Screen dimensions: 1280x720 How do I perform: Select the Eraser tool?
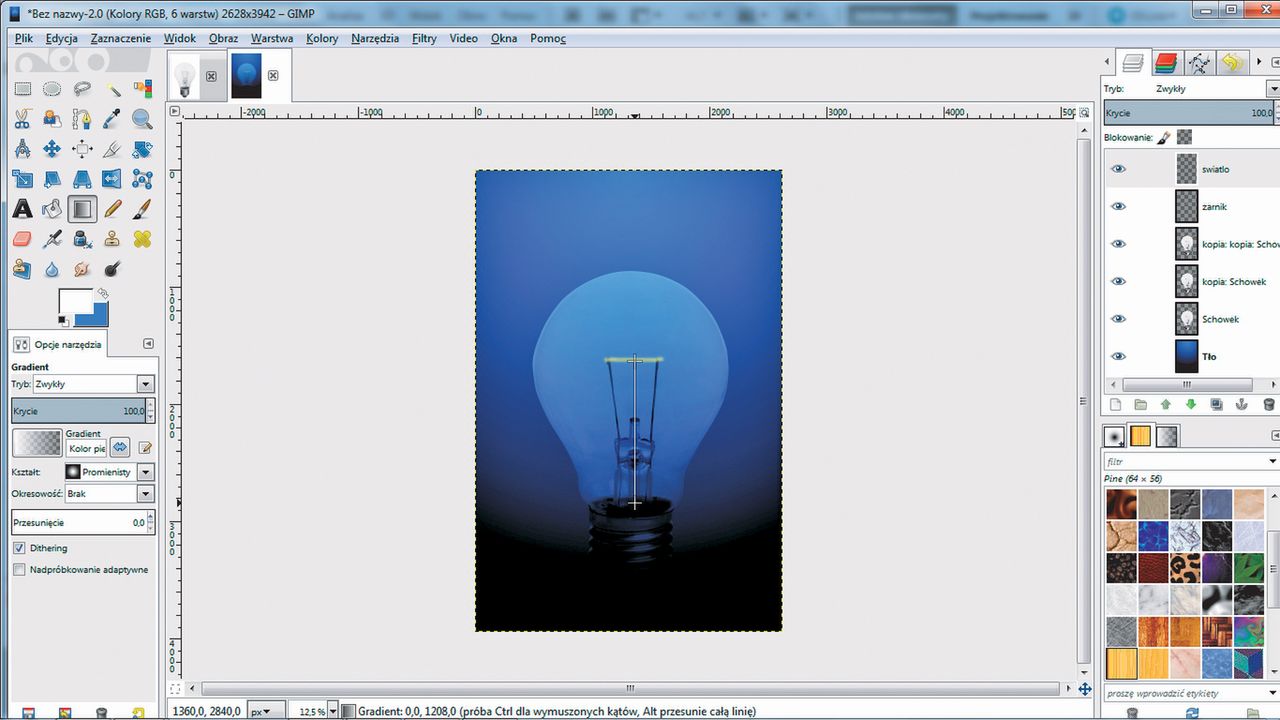(22, 240)
